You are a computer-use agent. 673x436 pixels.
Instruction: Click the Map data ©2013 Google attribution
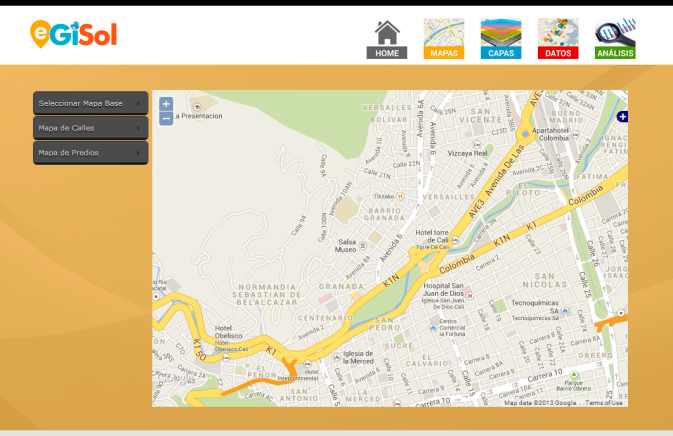pyautogui.click(x=540, y=403)
